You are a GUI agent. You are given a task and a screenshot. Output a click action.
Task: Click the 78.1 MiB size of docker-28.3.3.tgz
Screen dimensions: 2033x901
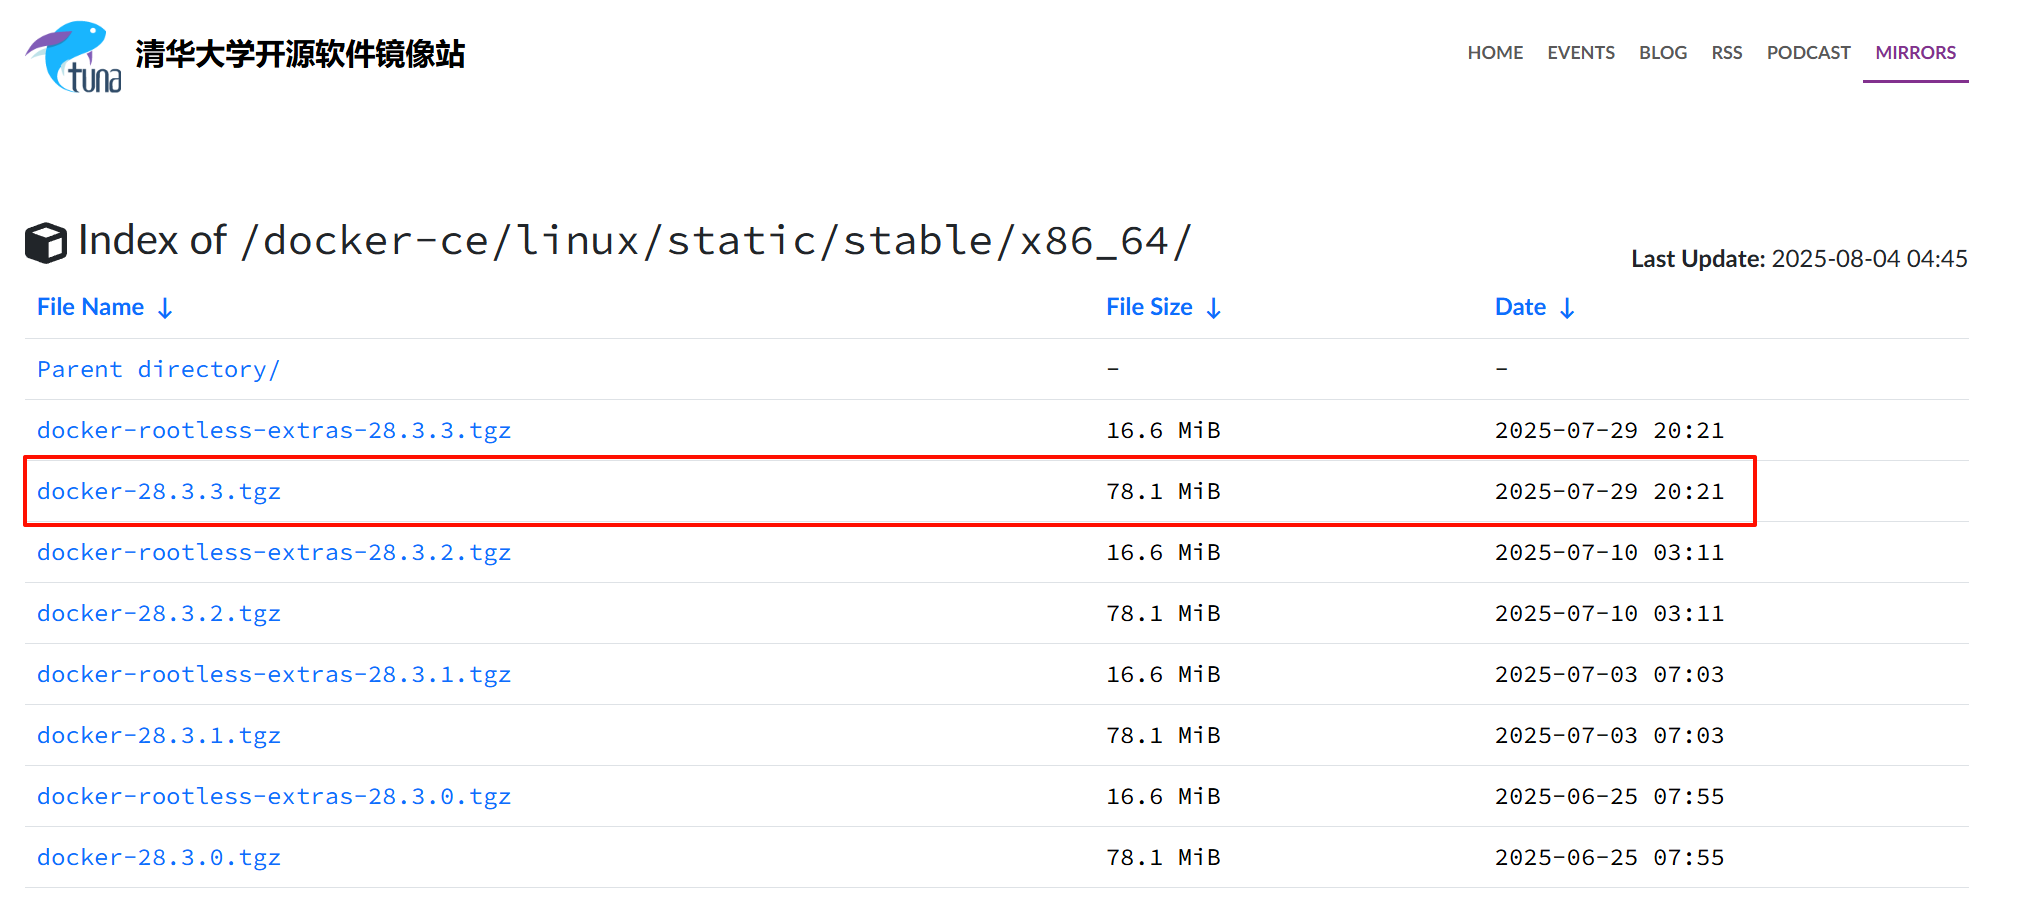coord(1163,492)
